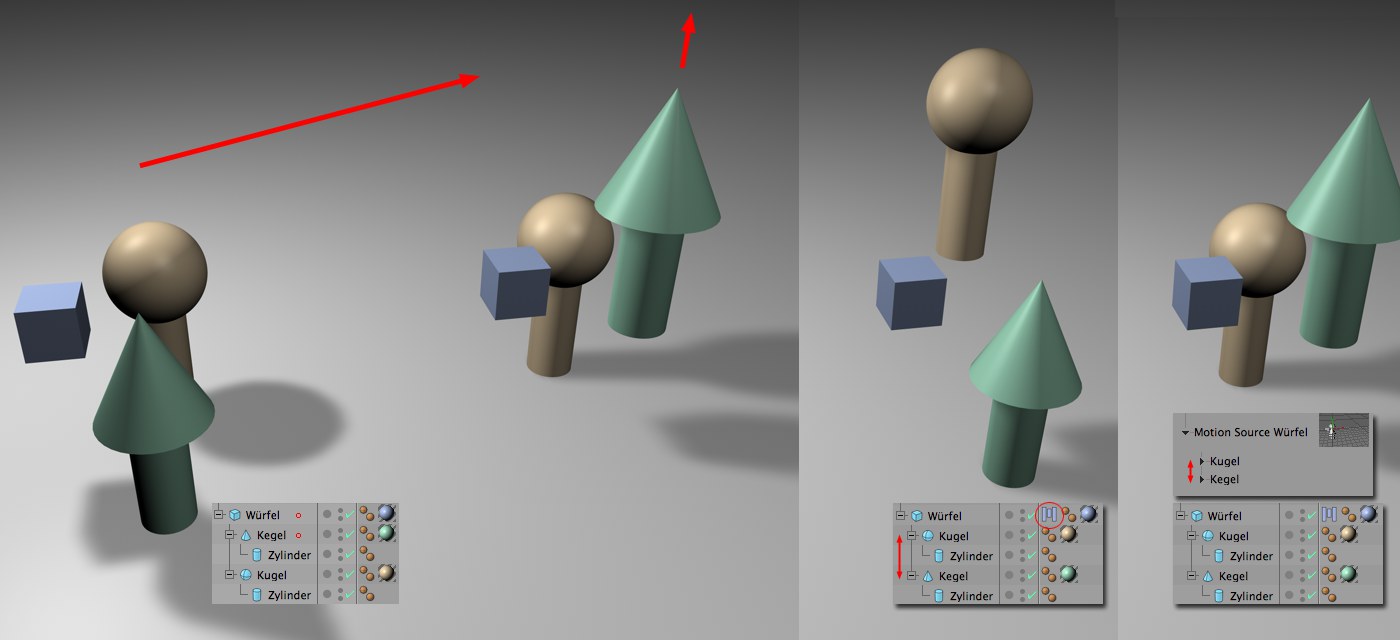Select the 'Zylinder' name under Kegel, middle tree
This screenshot has width=1400, height=640.
971,596
